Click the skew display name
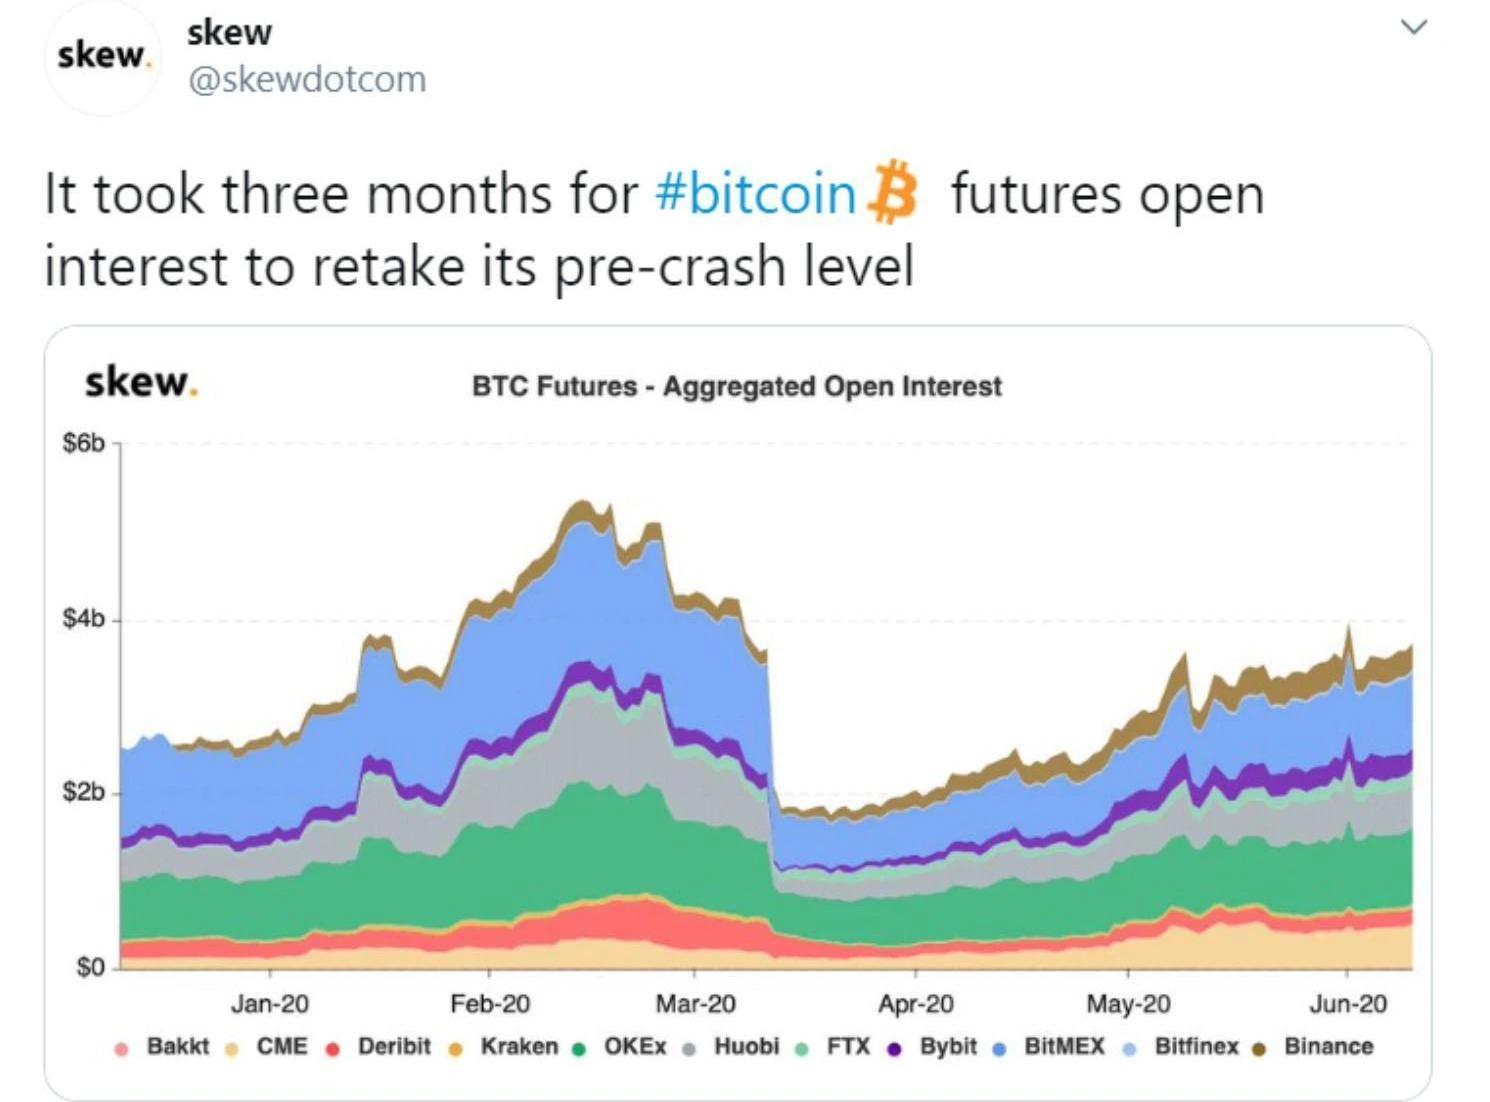 click(229, 32)
